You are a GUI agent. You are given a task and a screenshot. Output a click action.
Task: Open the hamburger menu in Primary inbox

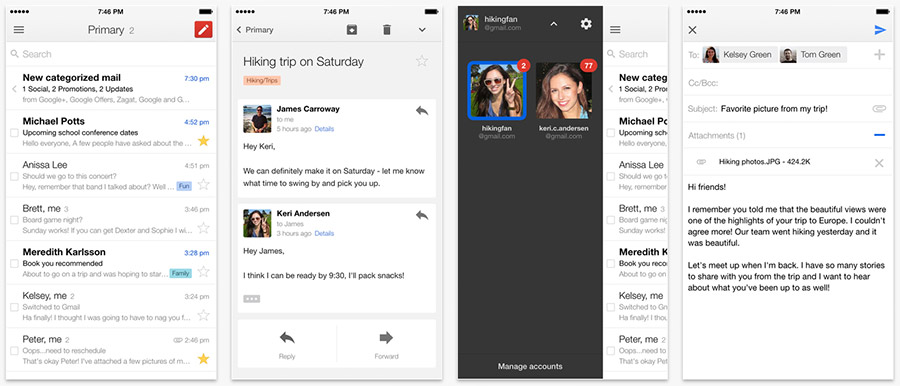(x=19, y=30)
